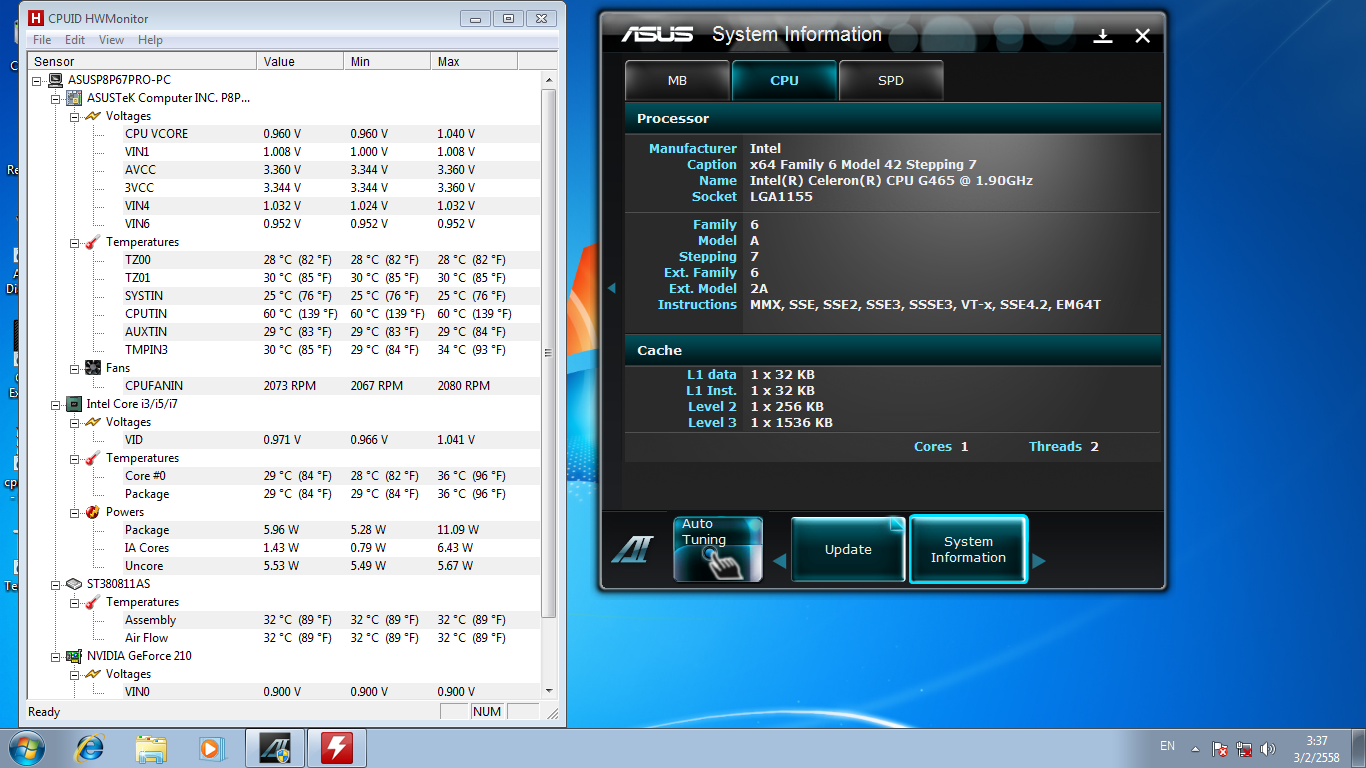1366x768 pixels.
Task: Click the Value column header
Action: point(300,61)
